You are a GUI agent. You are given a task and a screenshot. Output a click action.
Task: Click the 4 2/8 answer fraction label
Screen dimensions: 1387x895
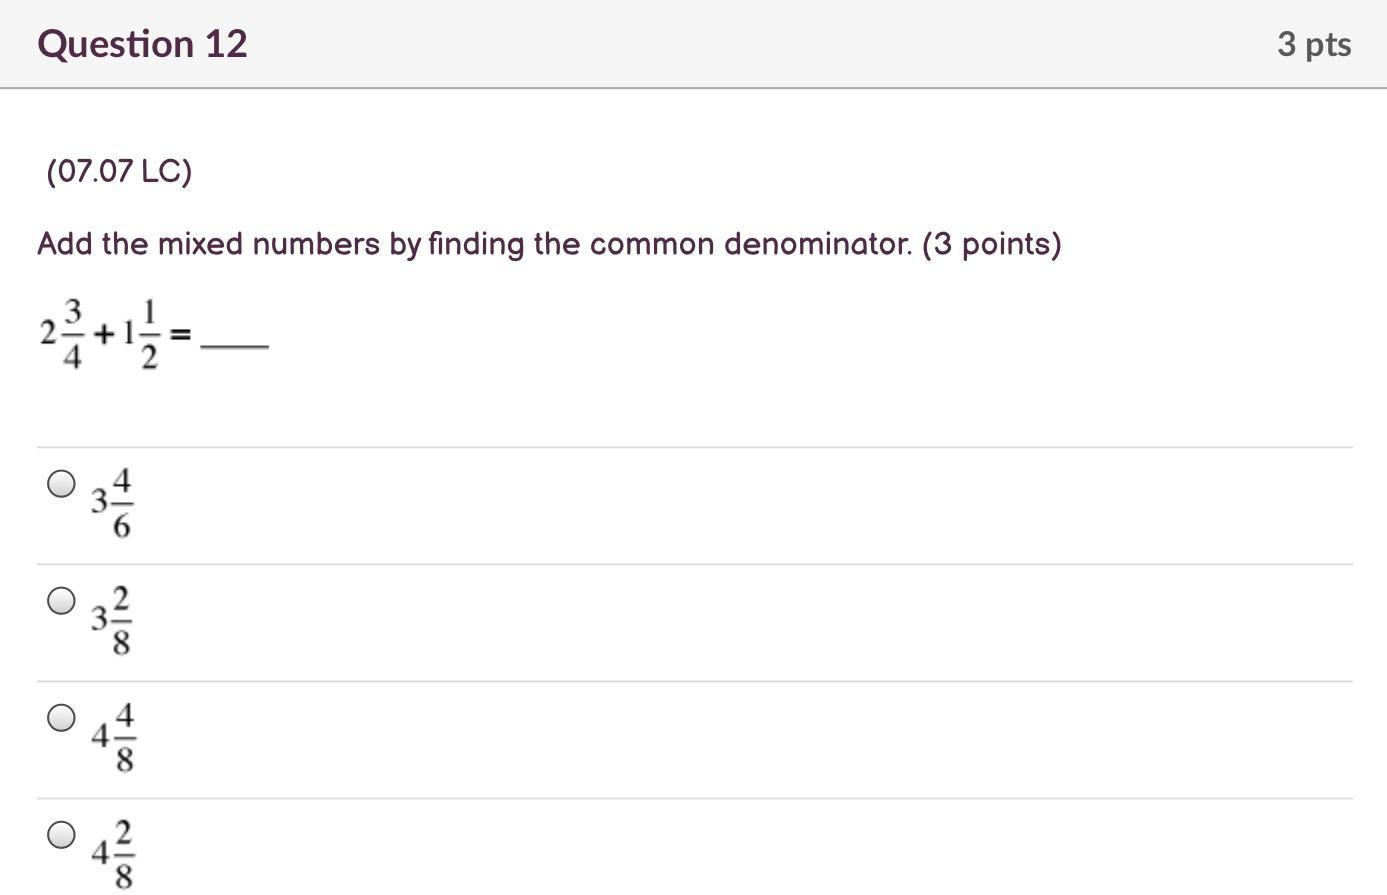point(112,853)
